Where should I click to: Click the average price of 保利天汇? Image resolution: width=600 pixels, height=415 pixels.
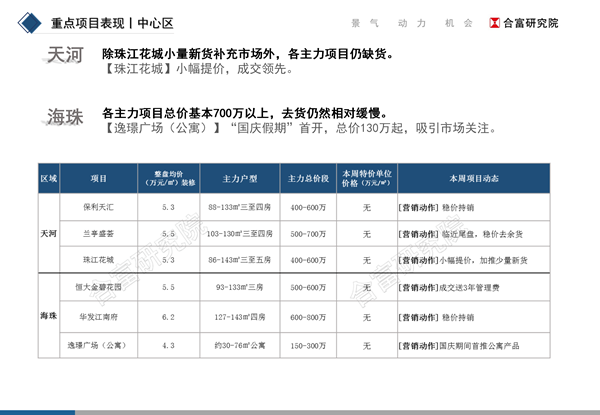tap(169, 207)
